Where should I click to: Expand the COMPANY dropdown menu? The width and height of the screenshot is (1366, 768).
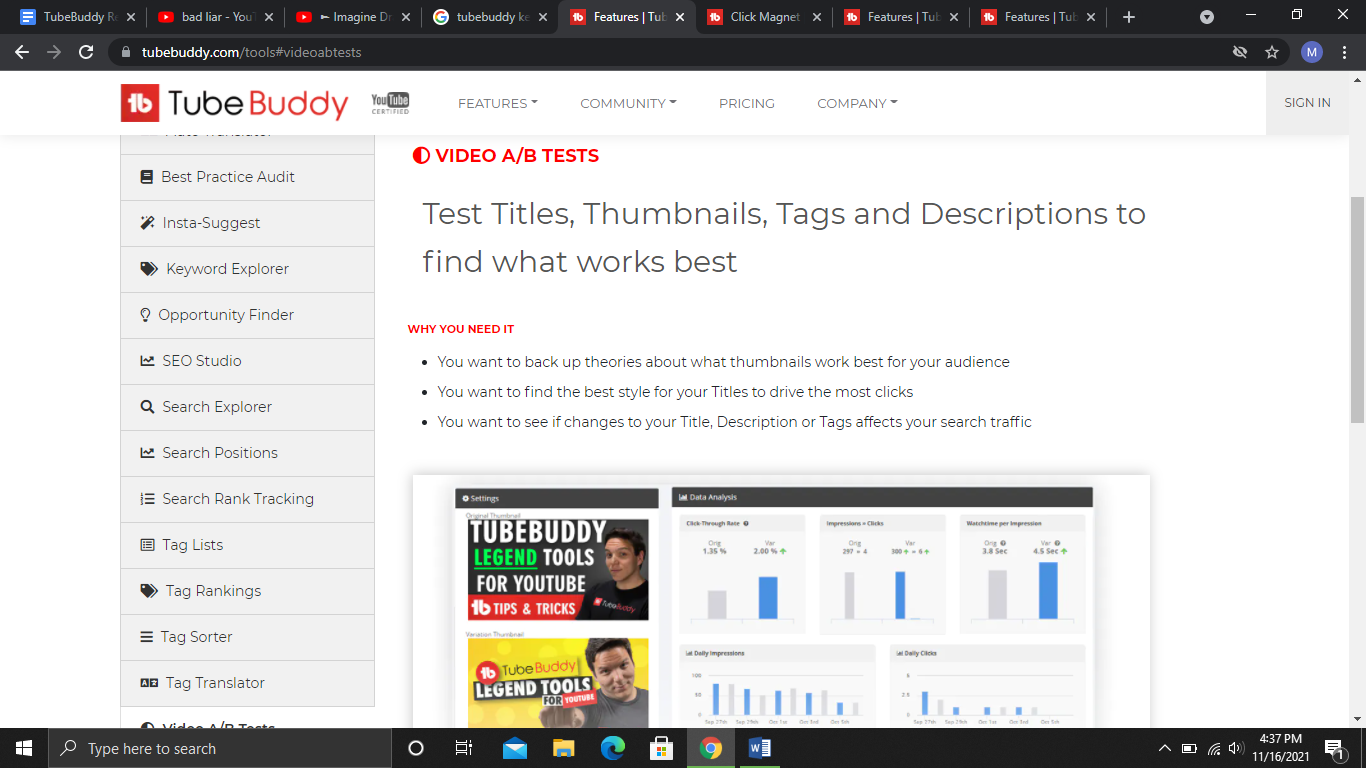click(x=857, y=103)
